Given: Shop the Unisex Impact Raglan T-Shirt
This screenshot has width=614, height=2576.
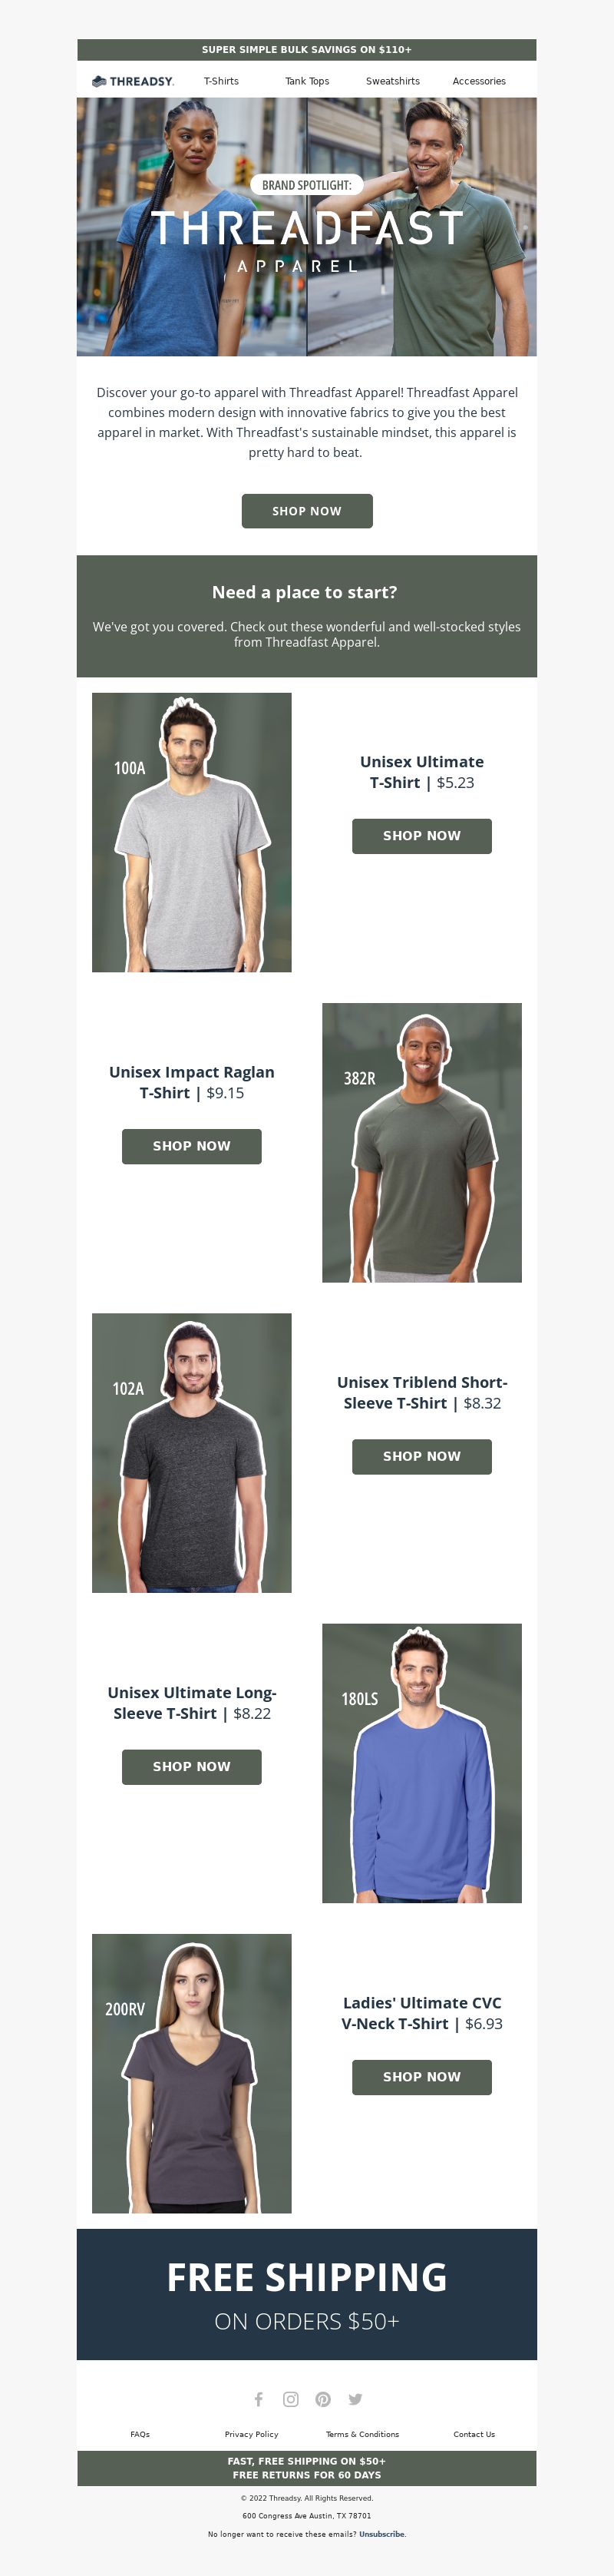Looking at the screenshot, I should coord(192,1146).
